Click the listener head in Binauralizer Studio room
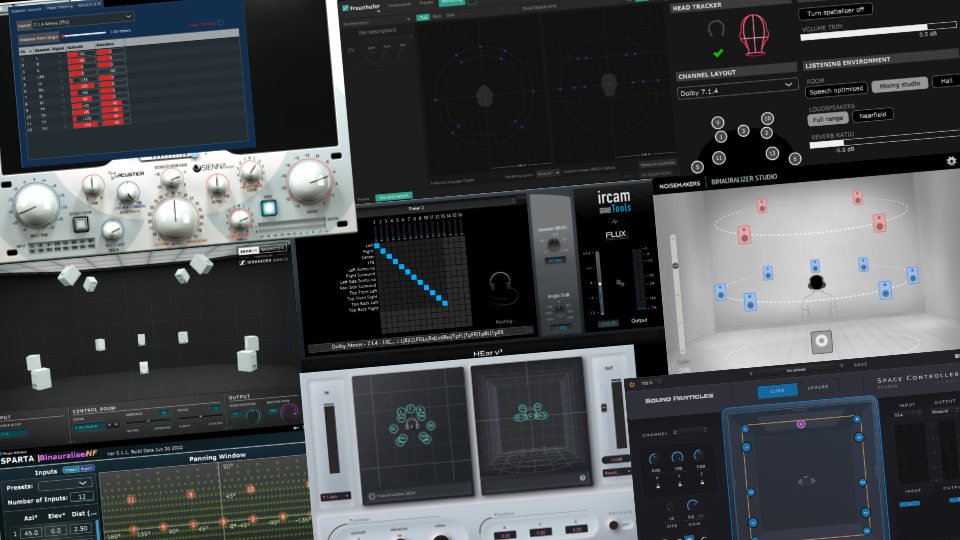Screen dimensions: 960x540 [x=816, y=282]
